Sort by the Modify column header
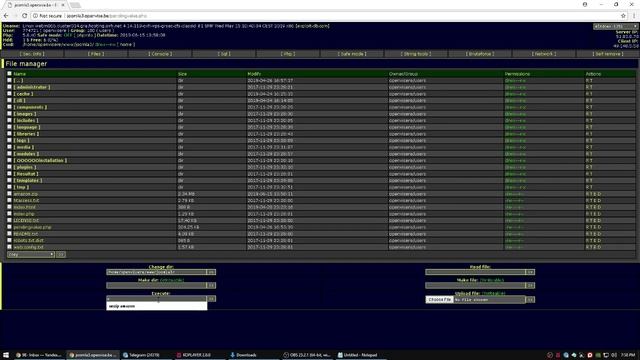The width and height of the screenshot is (640, 360). click(254, 74)
